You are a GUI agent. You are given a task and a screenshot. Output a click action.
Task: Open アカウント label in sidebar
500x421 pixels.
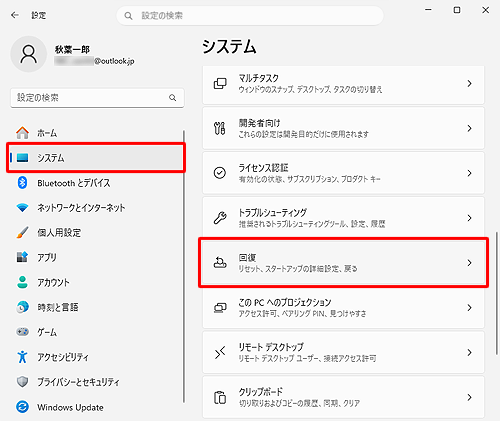(53, 282)
